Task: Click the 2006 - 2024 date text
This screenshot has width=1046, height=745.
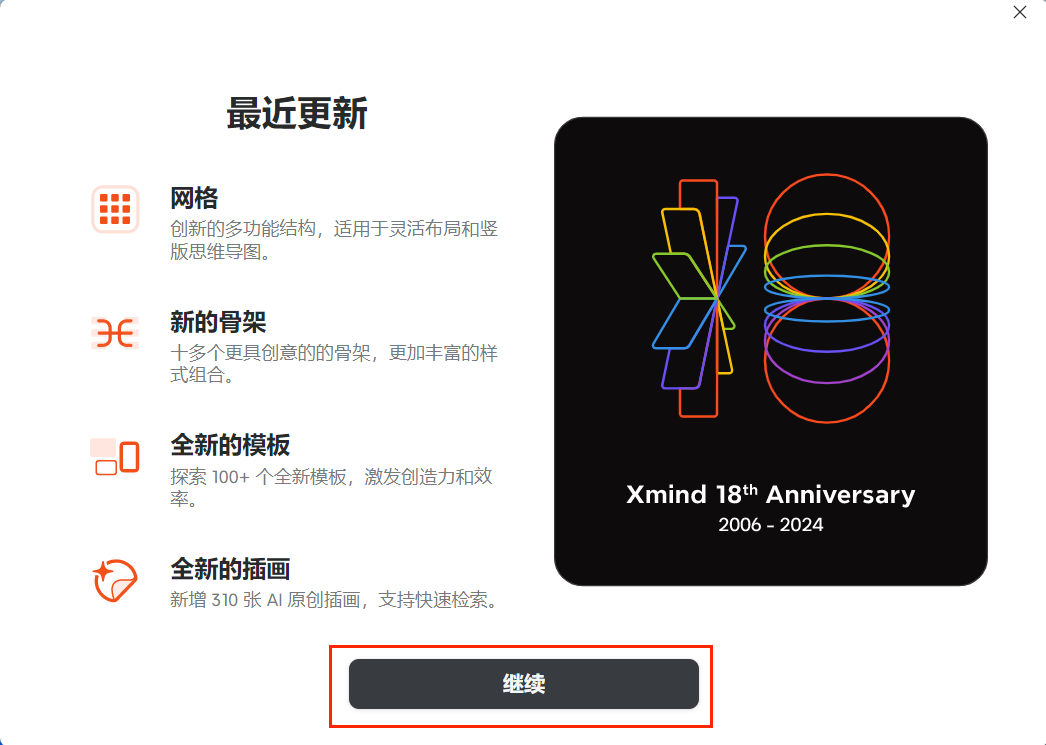Action: point(770,525)
